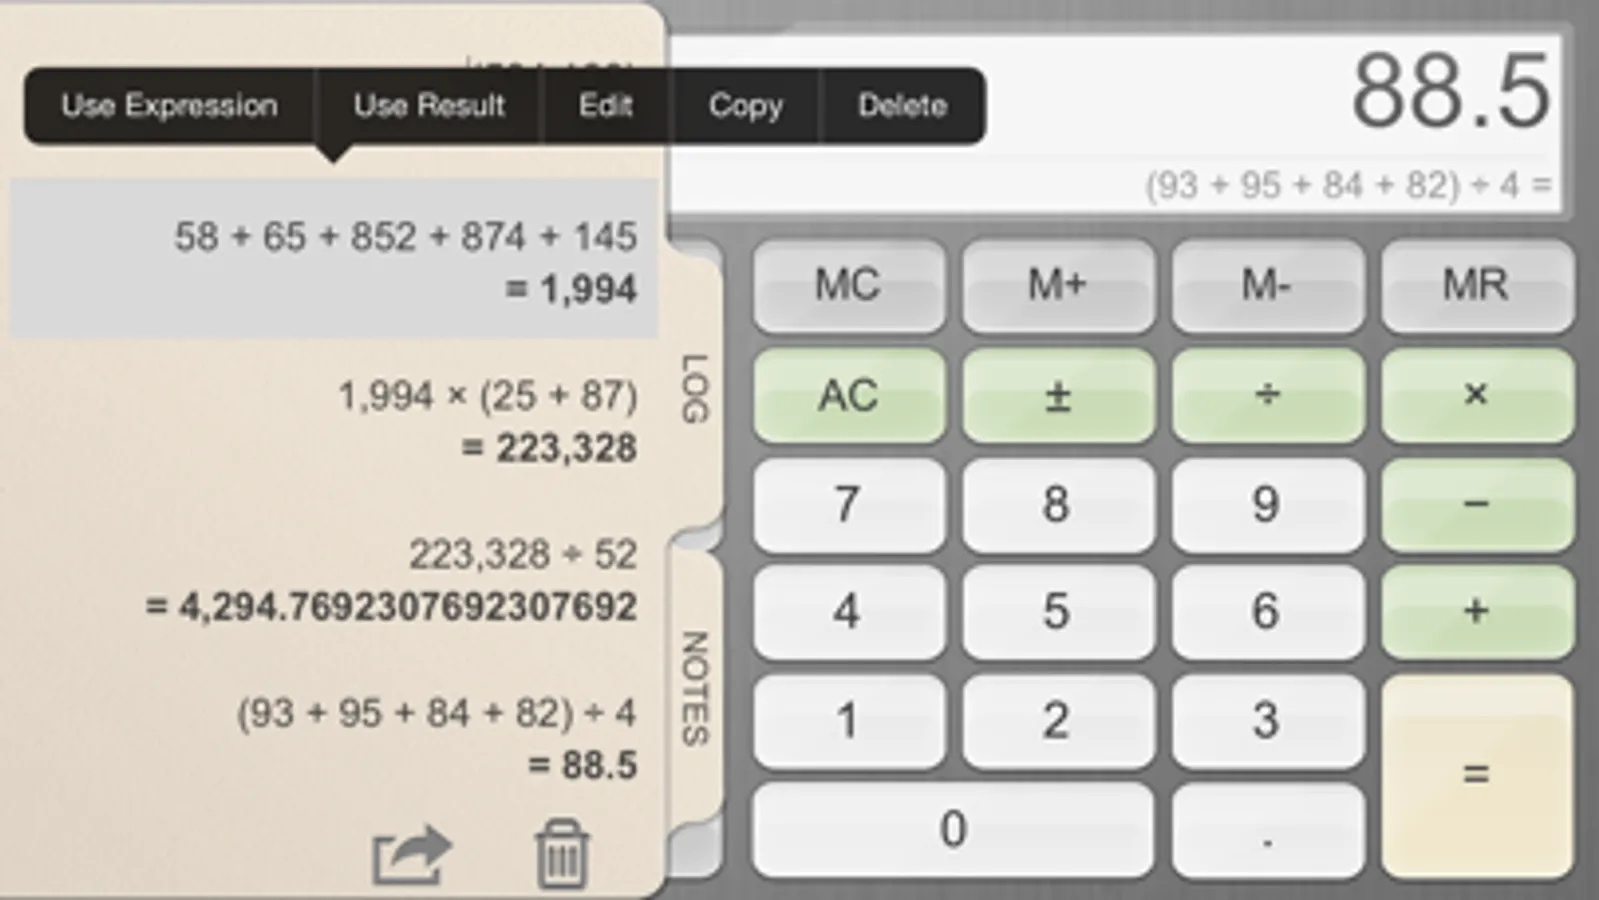The width and height of the screenshot is (1599, 900).
Task: Open the LOG side tab
Action: tap(695, 388)
